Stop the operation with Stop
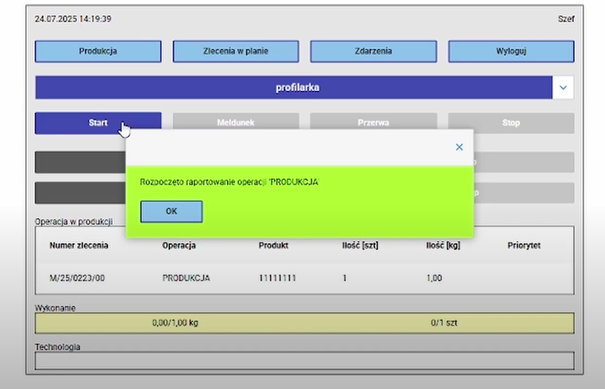The height and width of the screenshot is (389, 605). point(511,123)
